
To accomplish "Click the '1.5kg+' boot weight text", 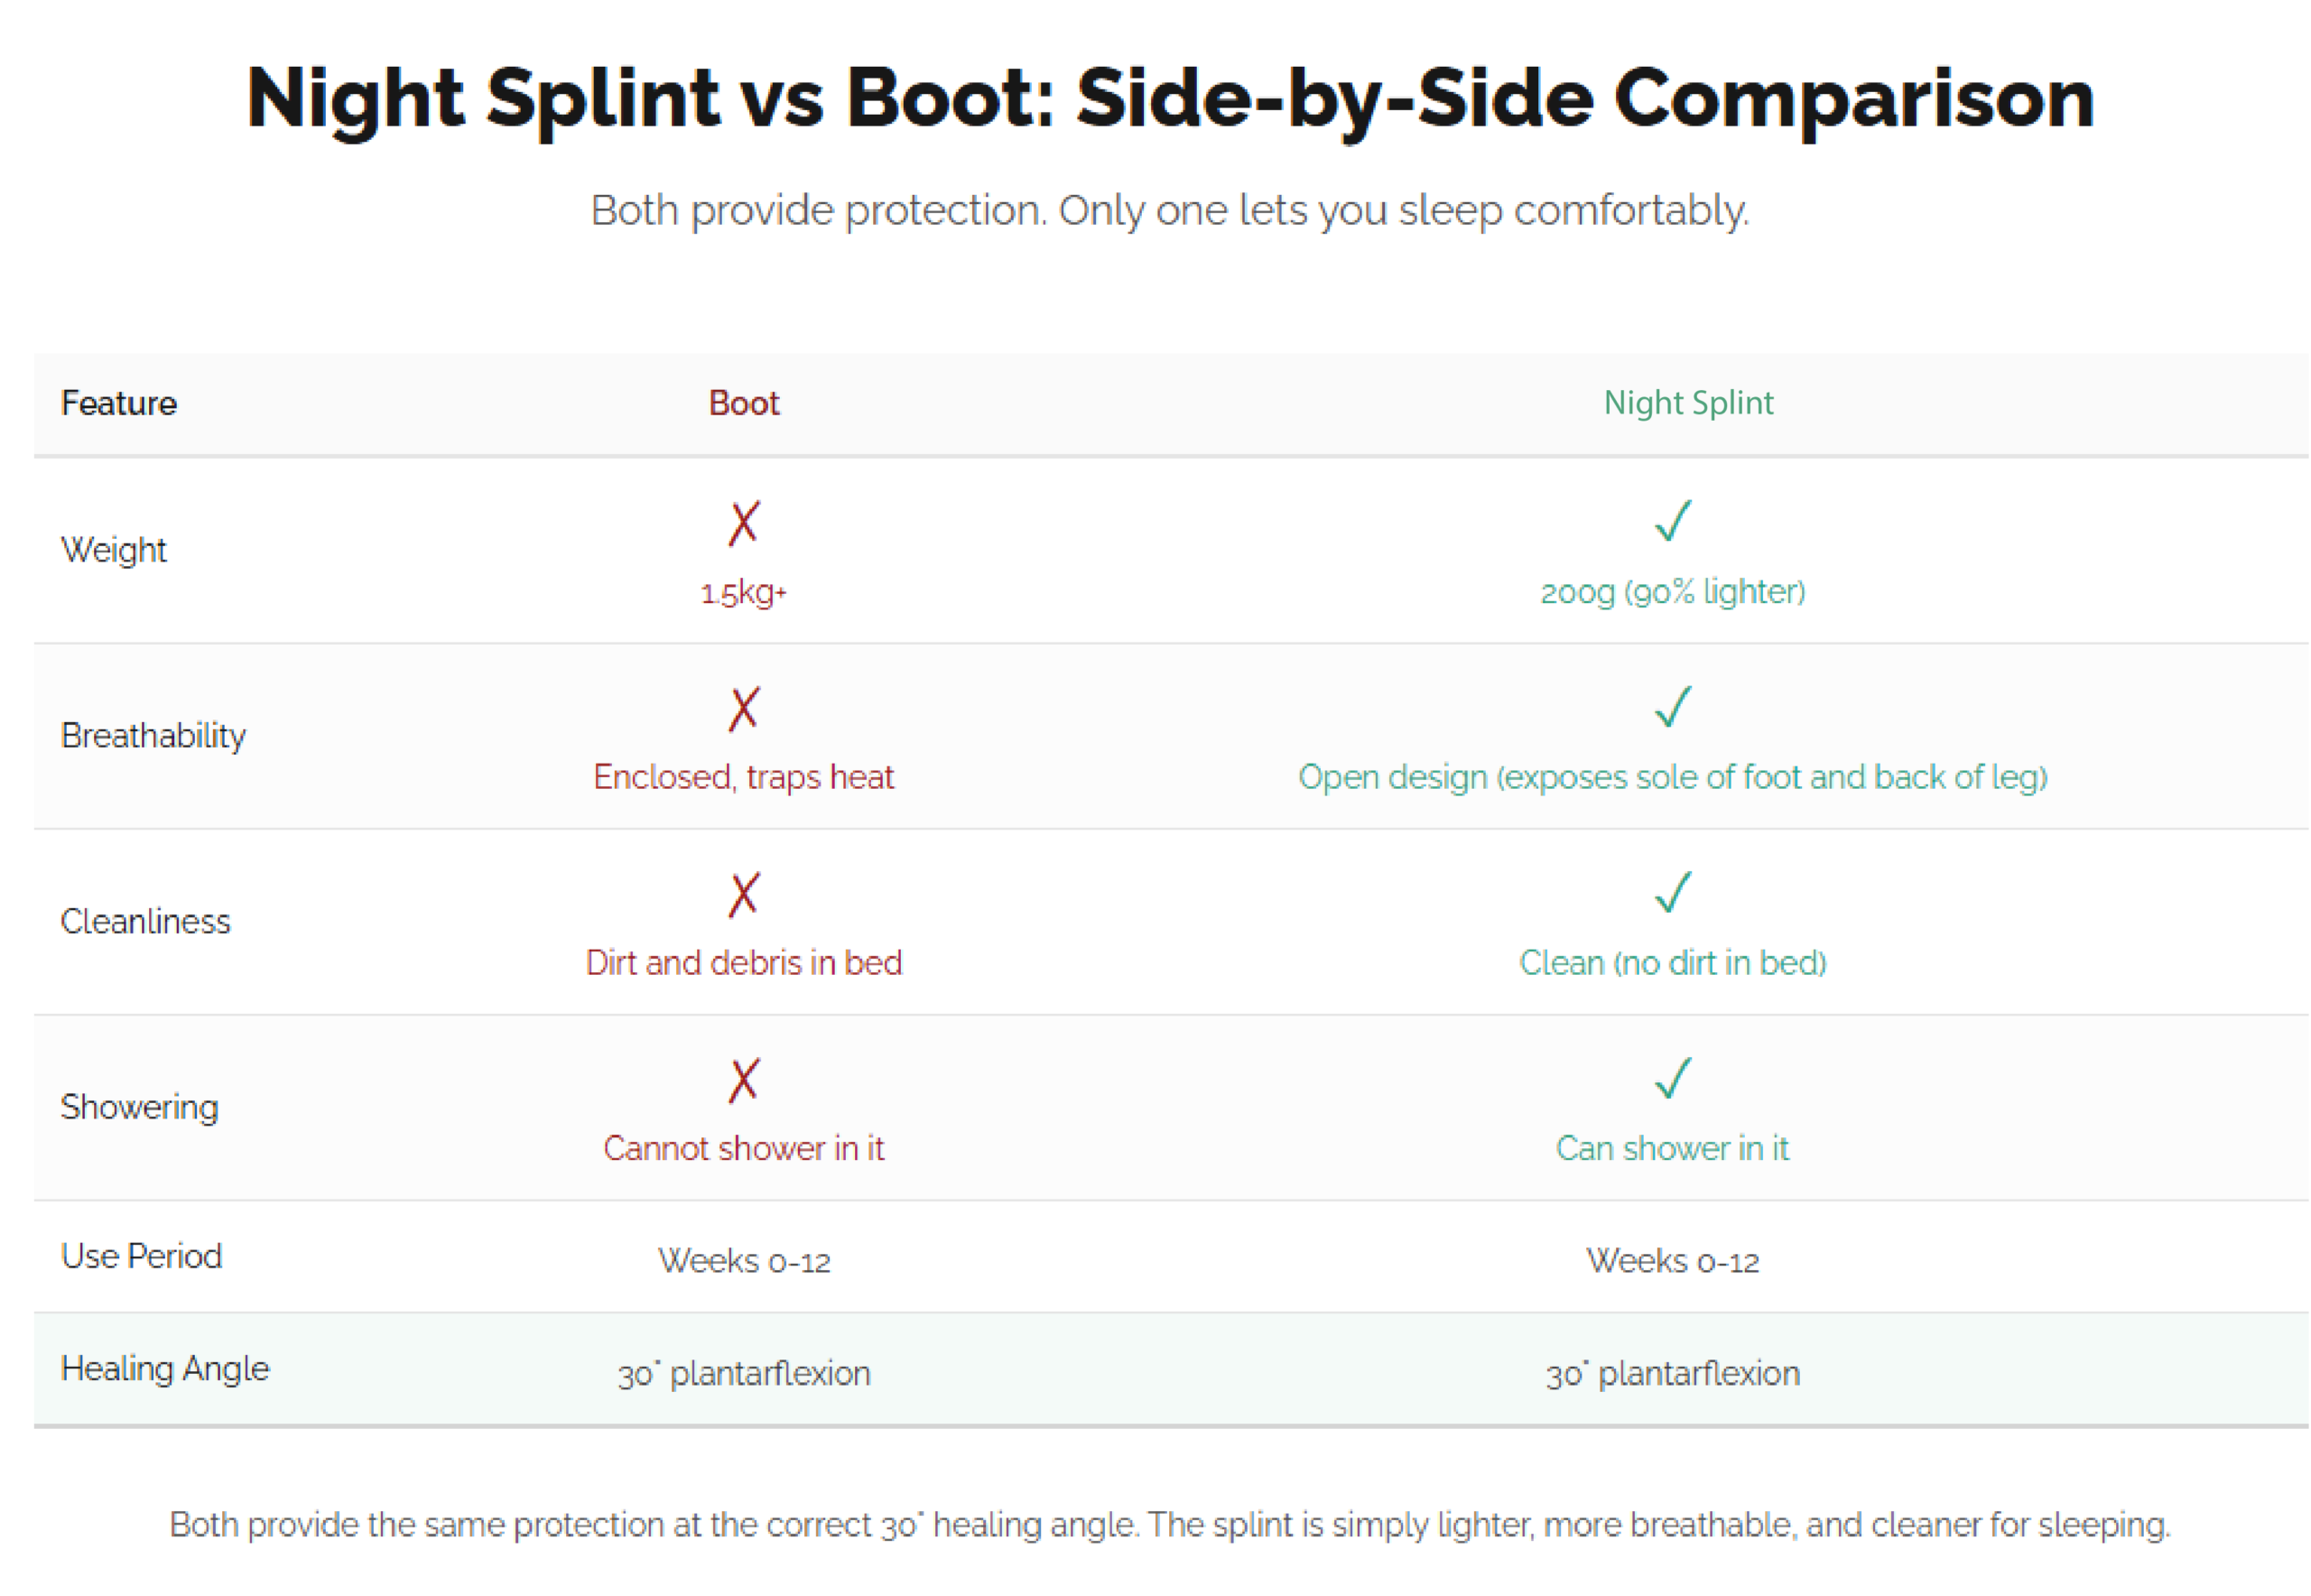I will pos(743,593).
